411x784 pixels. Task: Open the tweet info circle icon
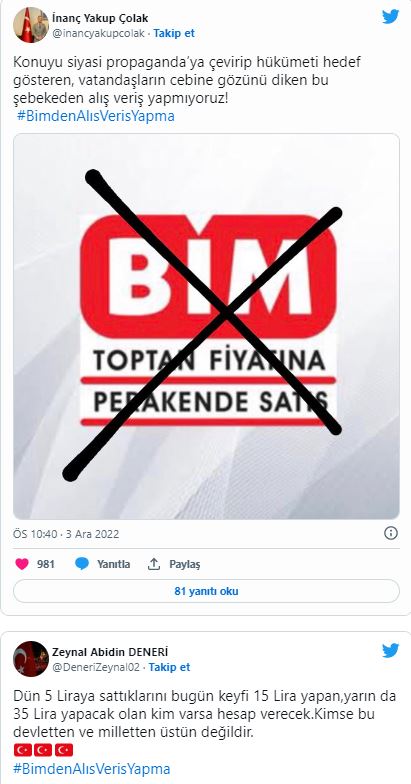tap(390, 533)
